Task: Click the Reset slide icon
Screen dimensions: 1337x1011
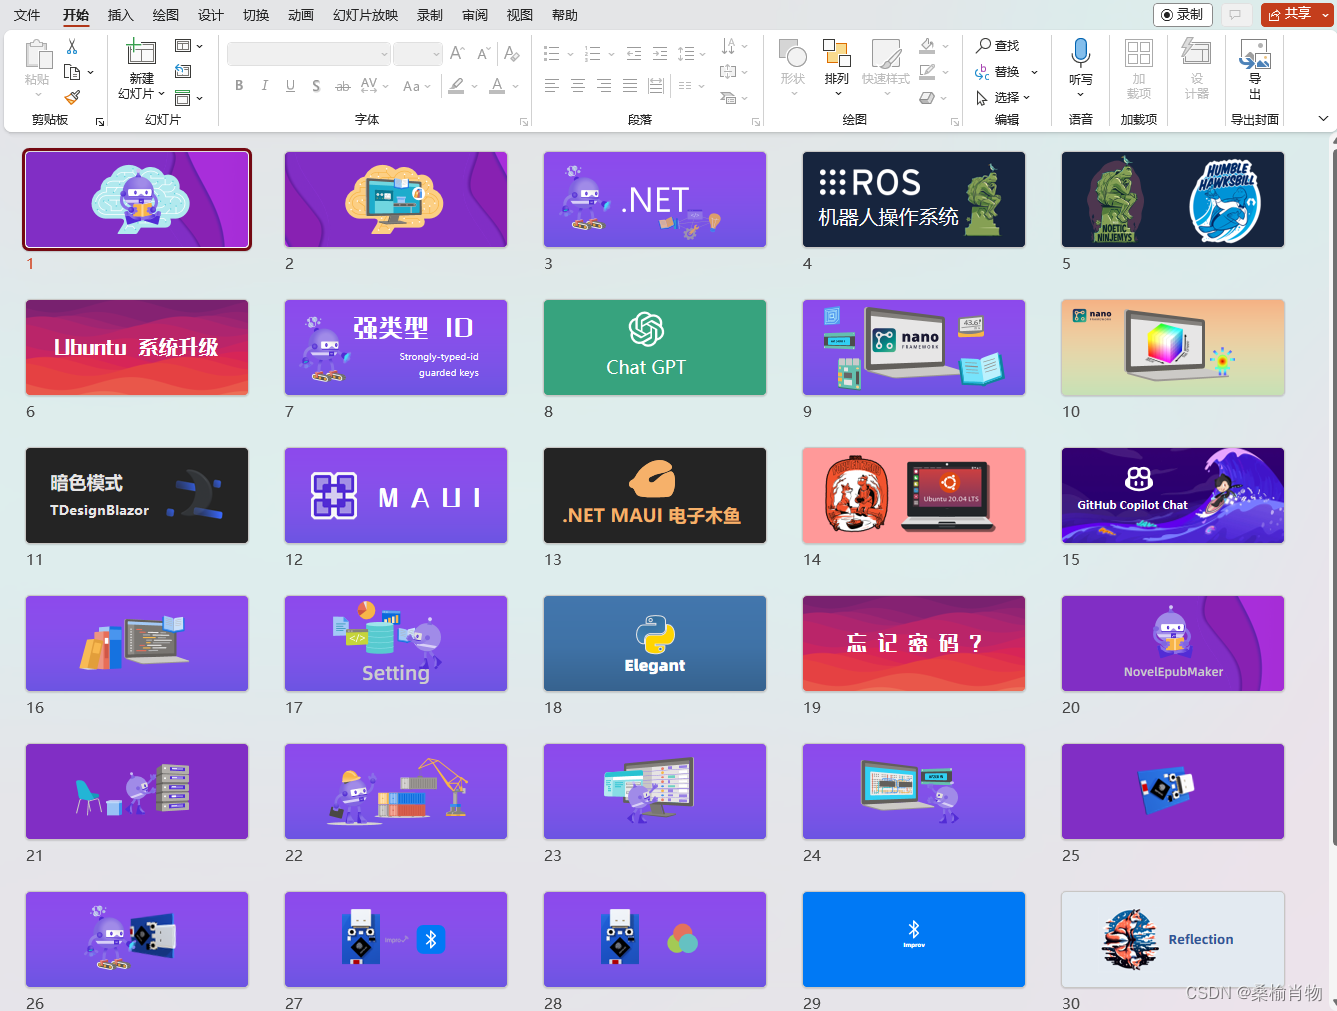Action: (x=183, y=71)
